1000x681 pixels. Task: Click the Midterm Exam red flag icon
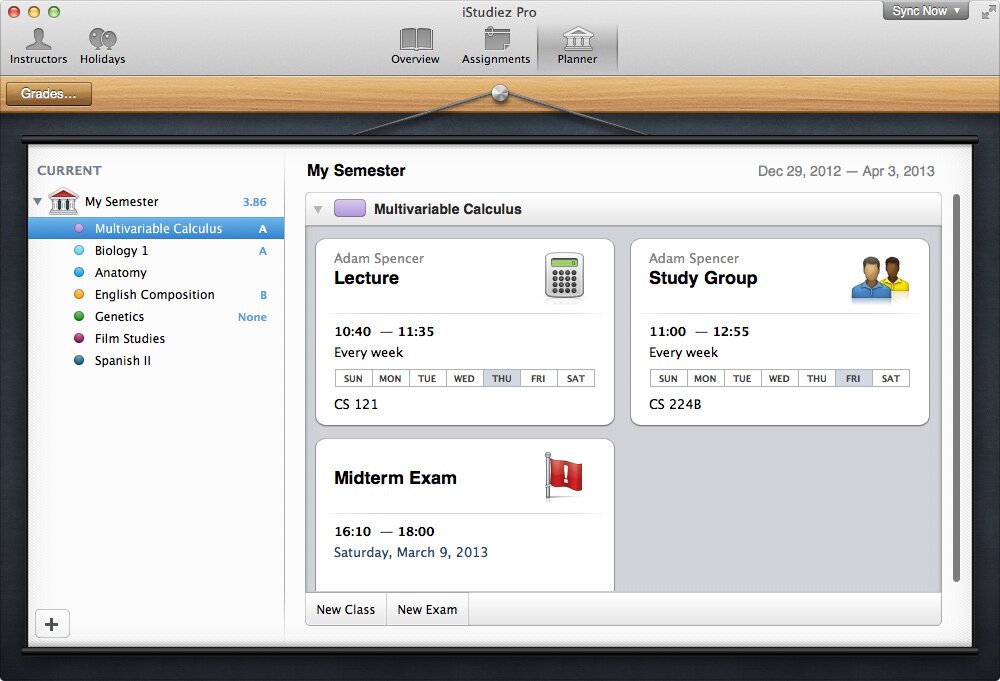563,475
